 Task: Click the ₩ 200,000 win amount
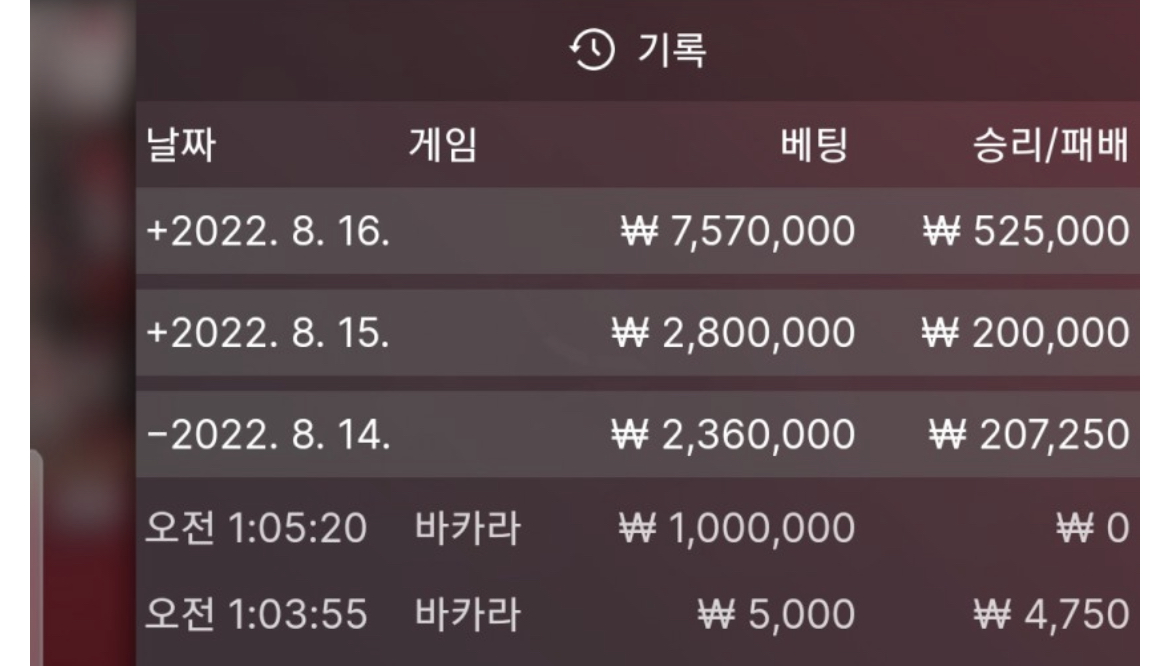point(1026,333)
